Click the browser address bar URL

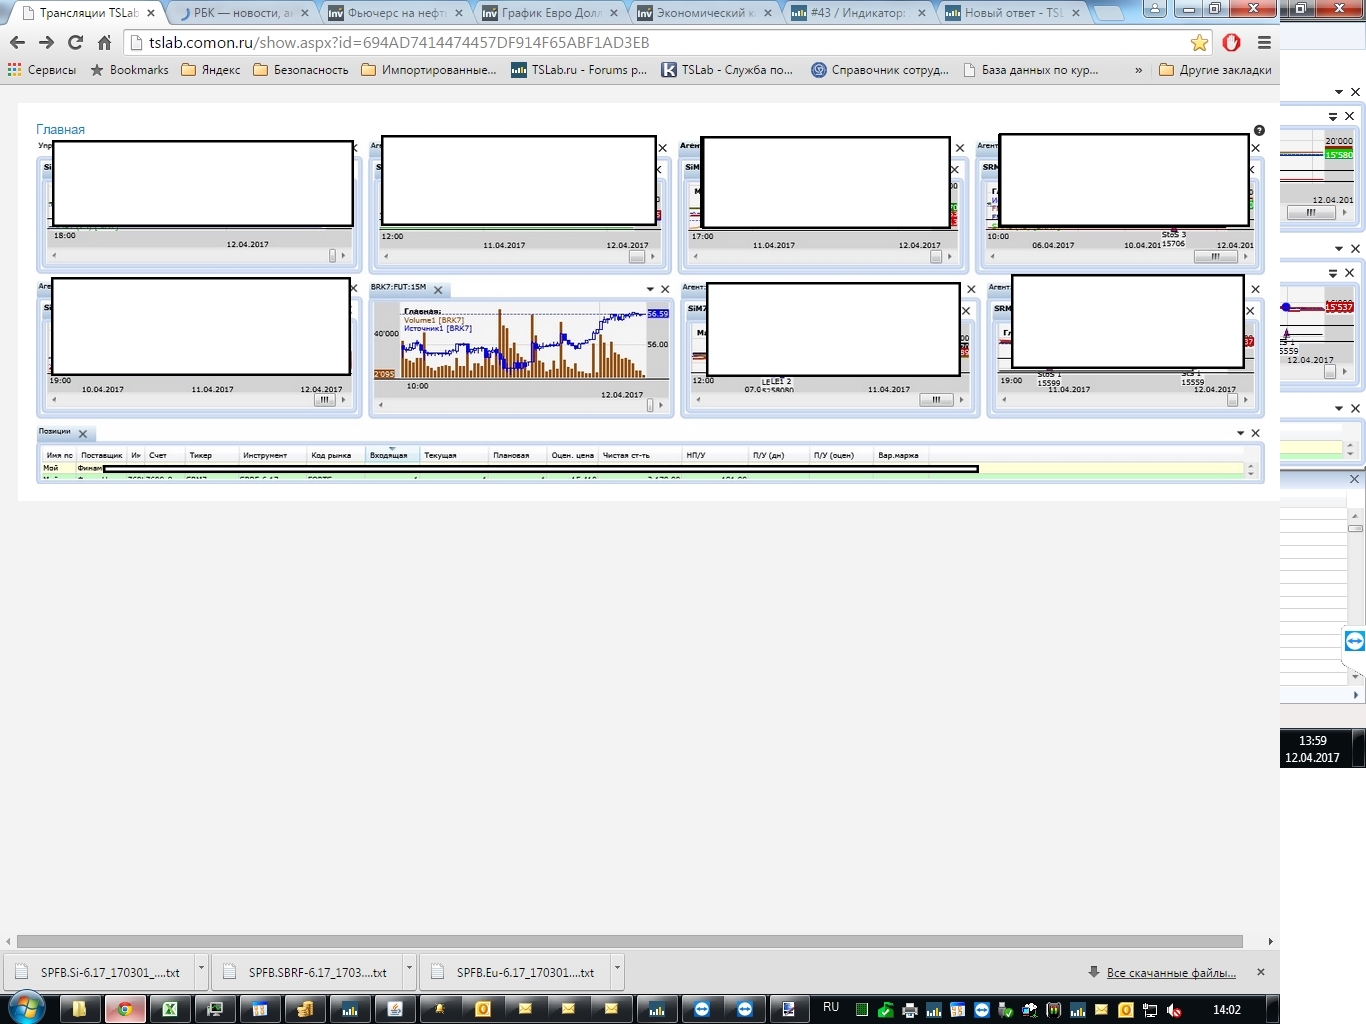click(x=399, y=43)
